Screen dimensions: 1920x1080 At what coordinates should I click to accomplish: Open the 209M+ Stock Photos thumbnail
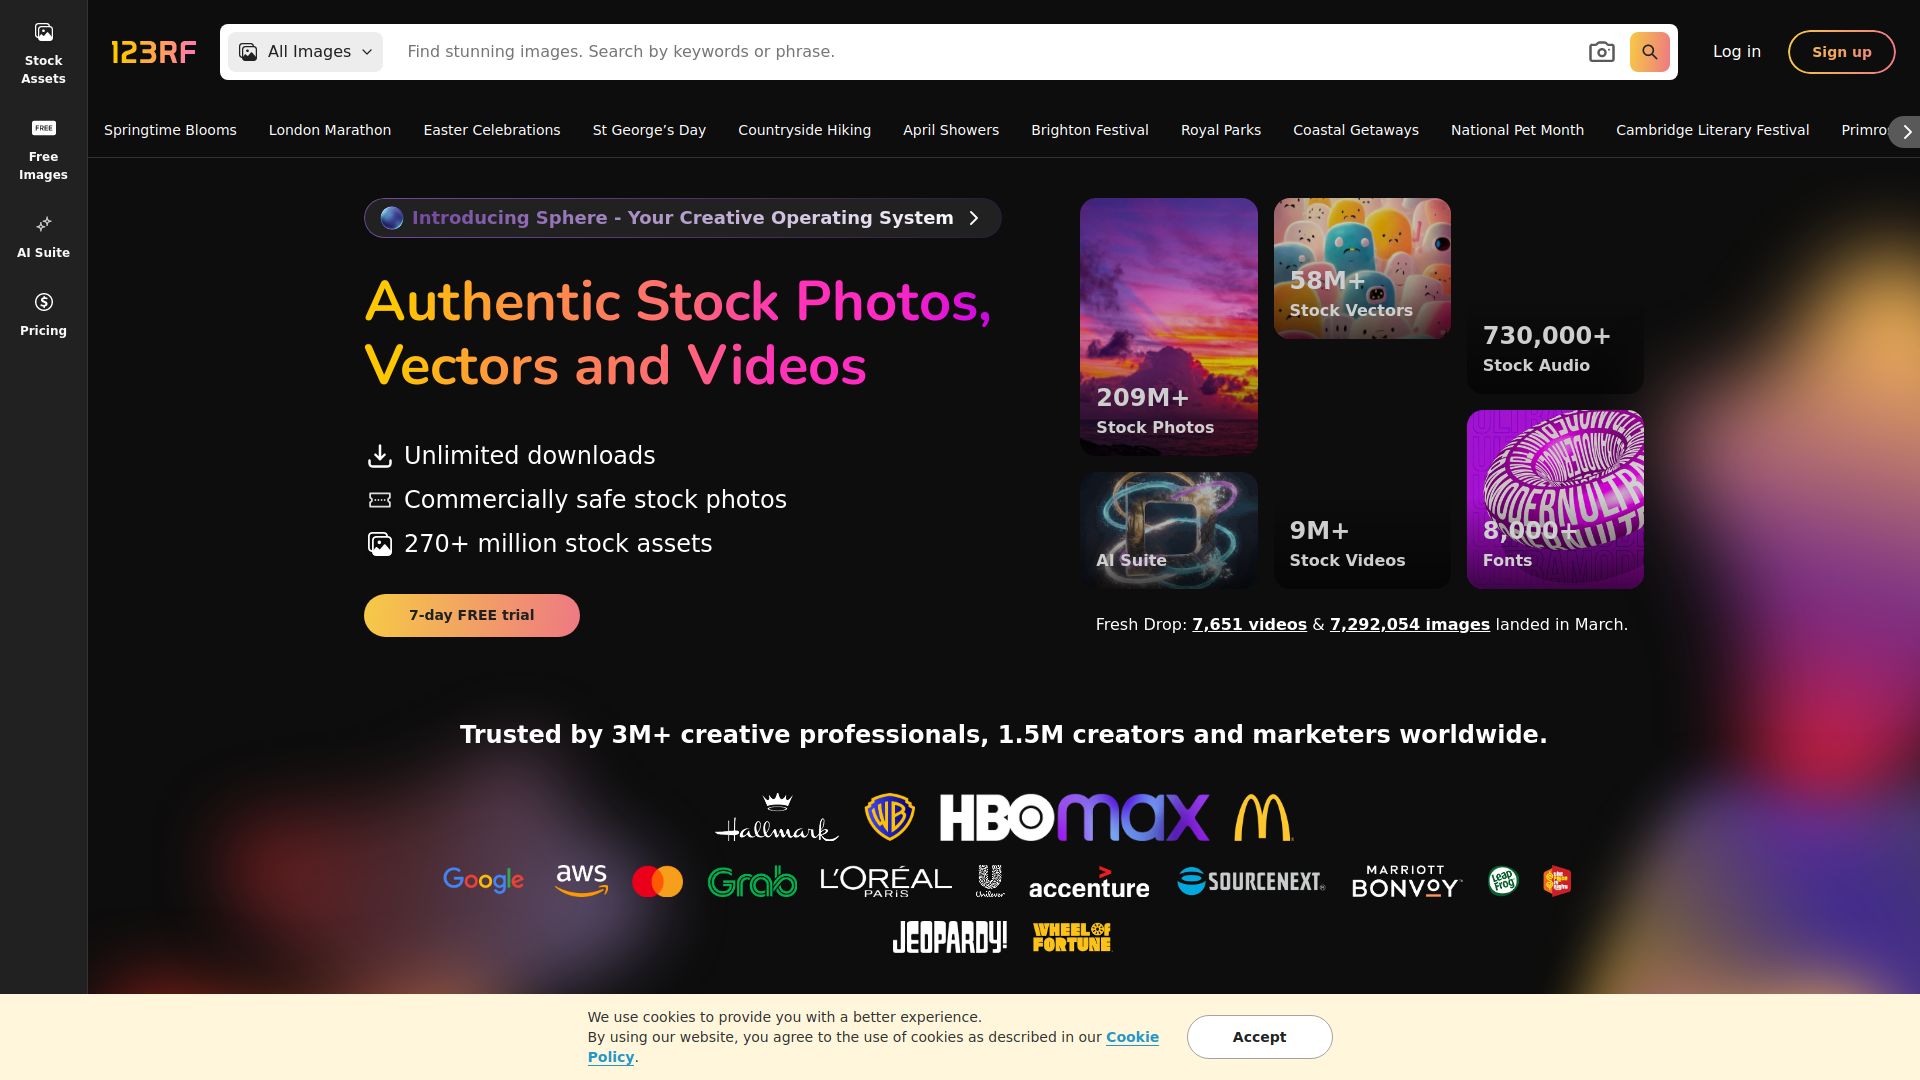(x=1168, y=326)
